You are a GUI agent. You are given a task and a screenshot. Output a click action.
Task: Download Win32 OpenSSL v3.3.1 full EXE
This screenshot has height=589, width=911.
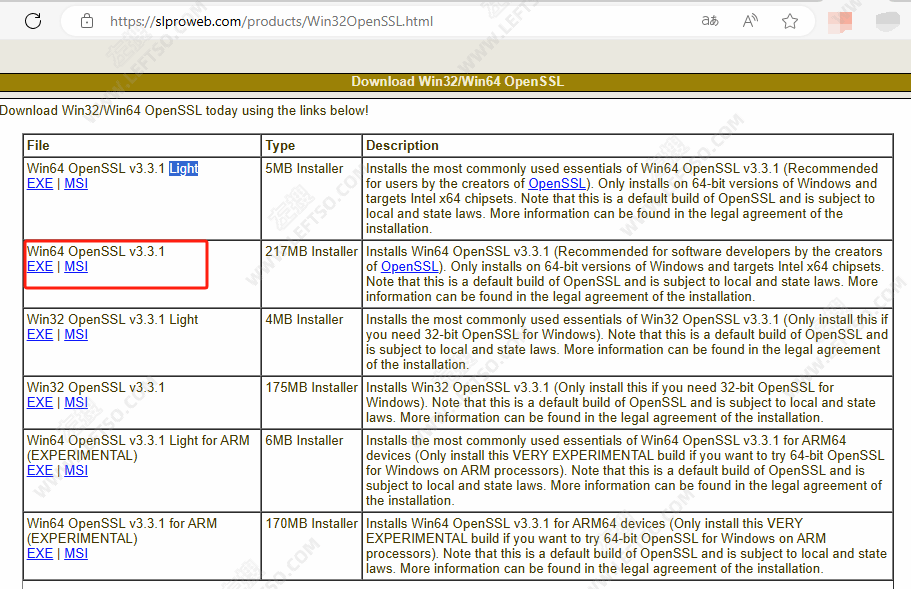[x=40, y=403]
